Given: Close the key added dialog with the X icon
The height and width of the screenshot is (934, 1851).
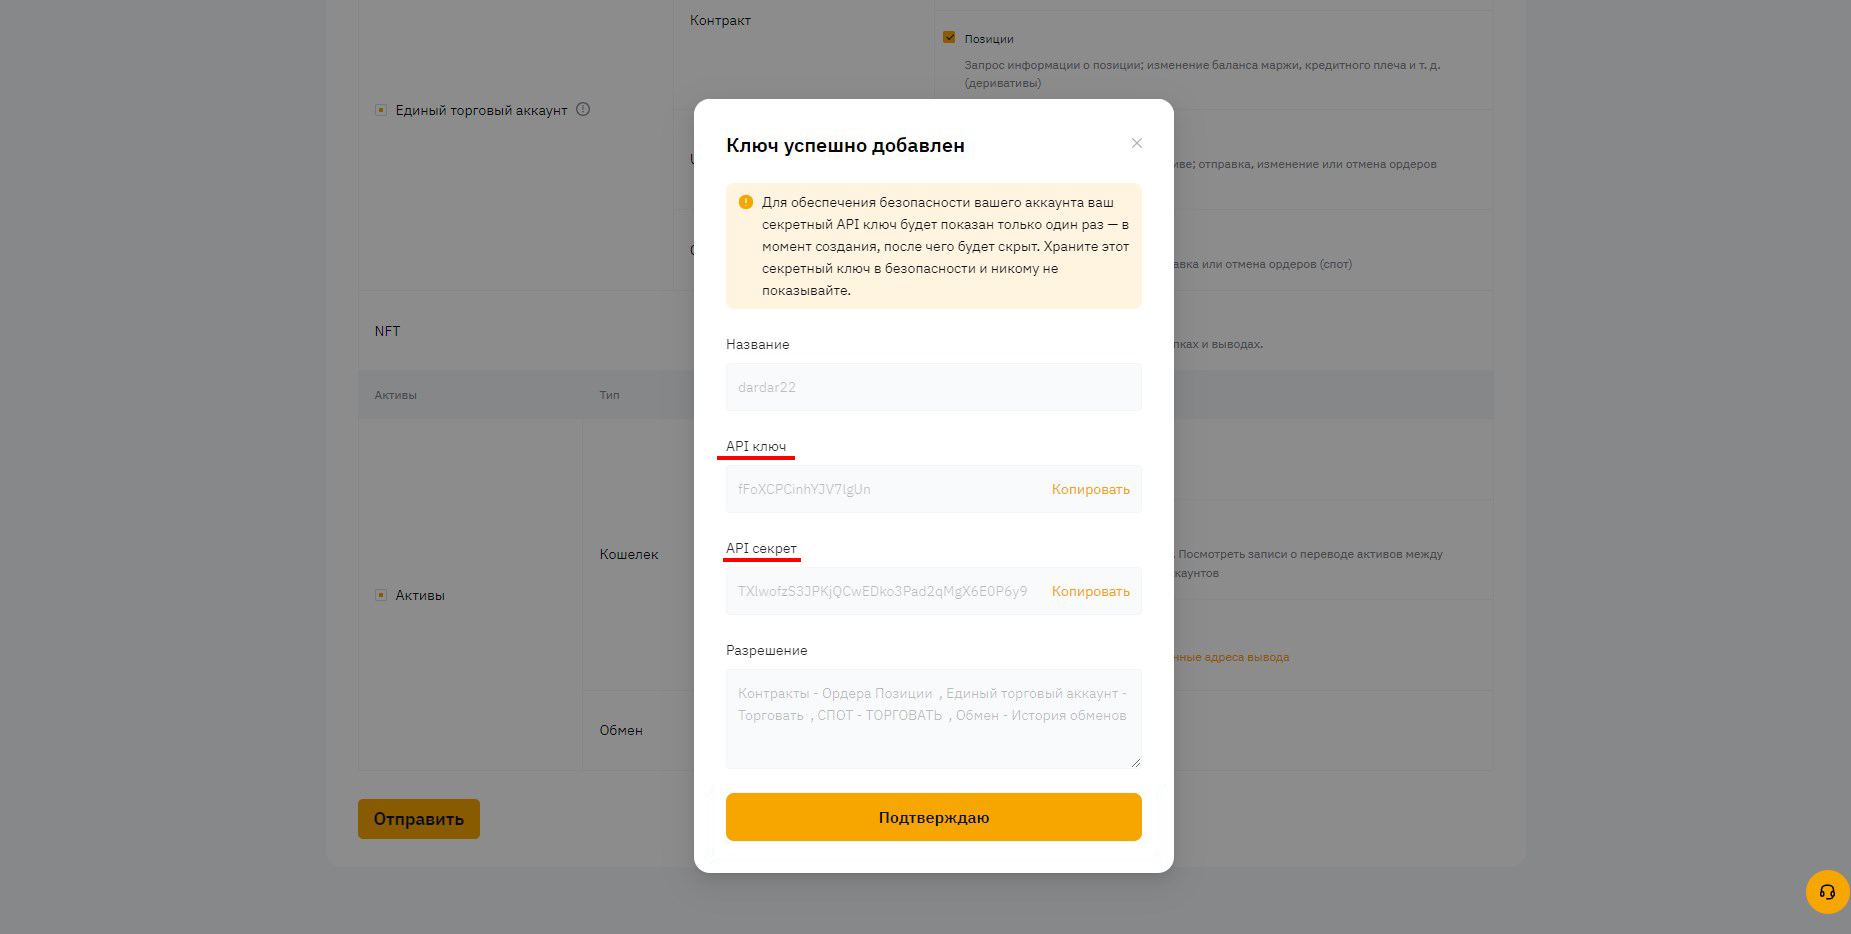Looking at the screenshot, I should click(1136, 143).
